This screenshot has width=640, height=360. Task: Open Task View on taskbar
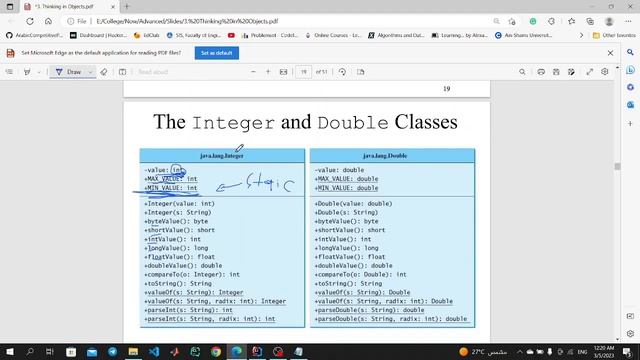click(50, 351)
